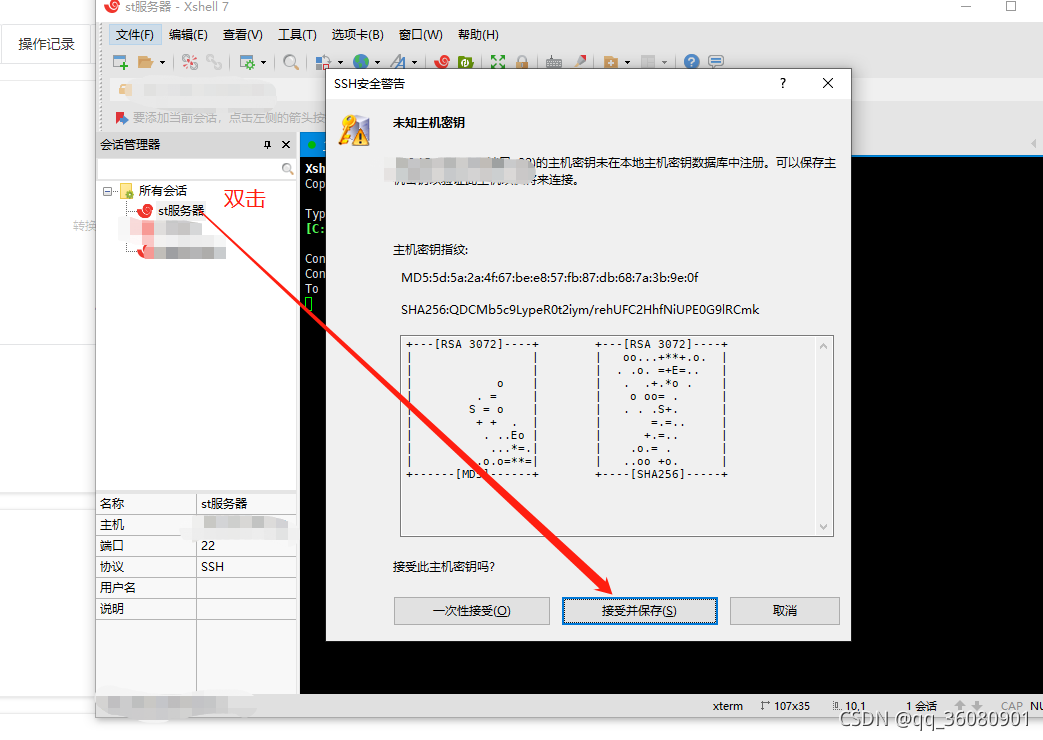This screenshot has width=1043, height=740.
Task: Focus the session manager search field
Action: (x=190, y=168)
